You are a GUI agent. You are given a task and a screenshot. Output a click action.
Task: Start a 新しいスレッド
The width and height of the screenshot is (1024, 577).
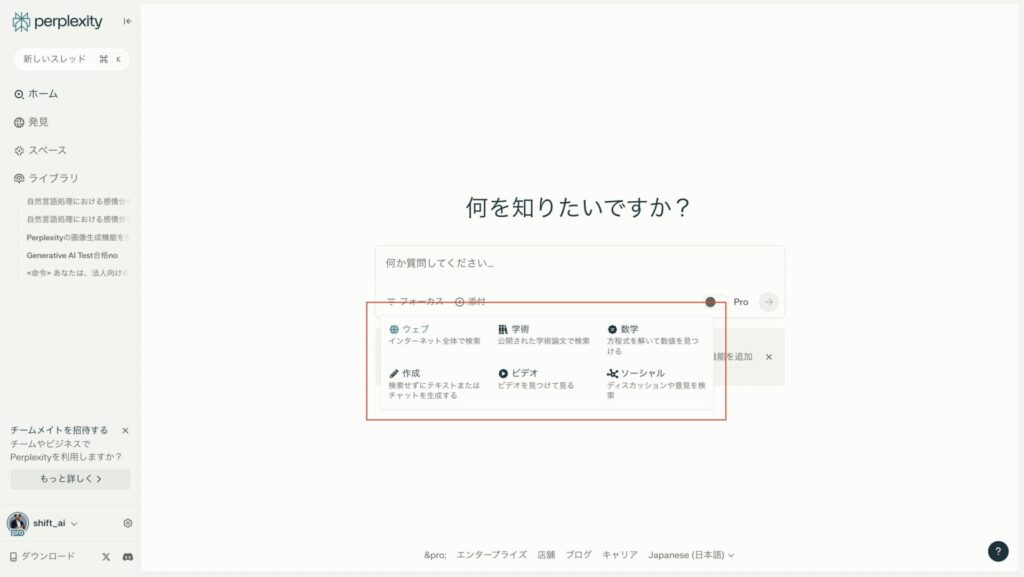pyautogui.click(x=66, y=58)
